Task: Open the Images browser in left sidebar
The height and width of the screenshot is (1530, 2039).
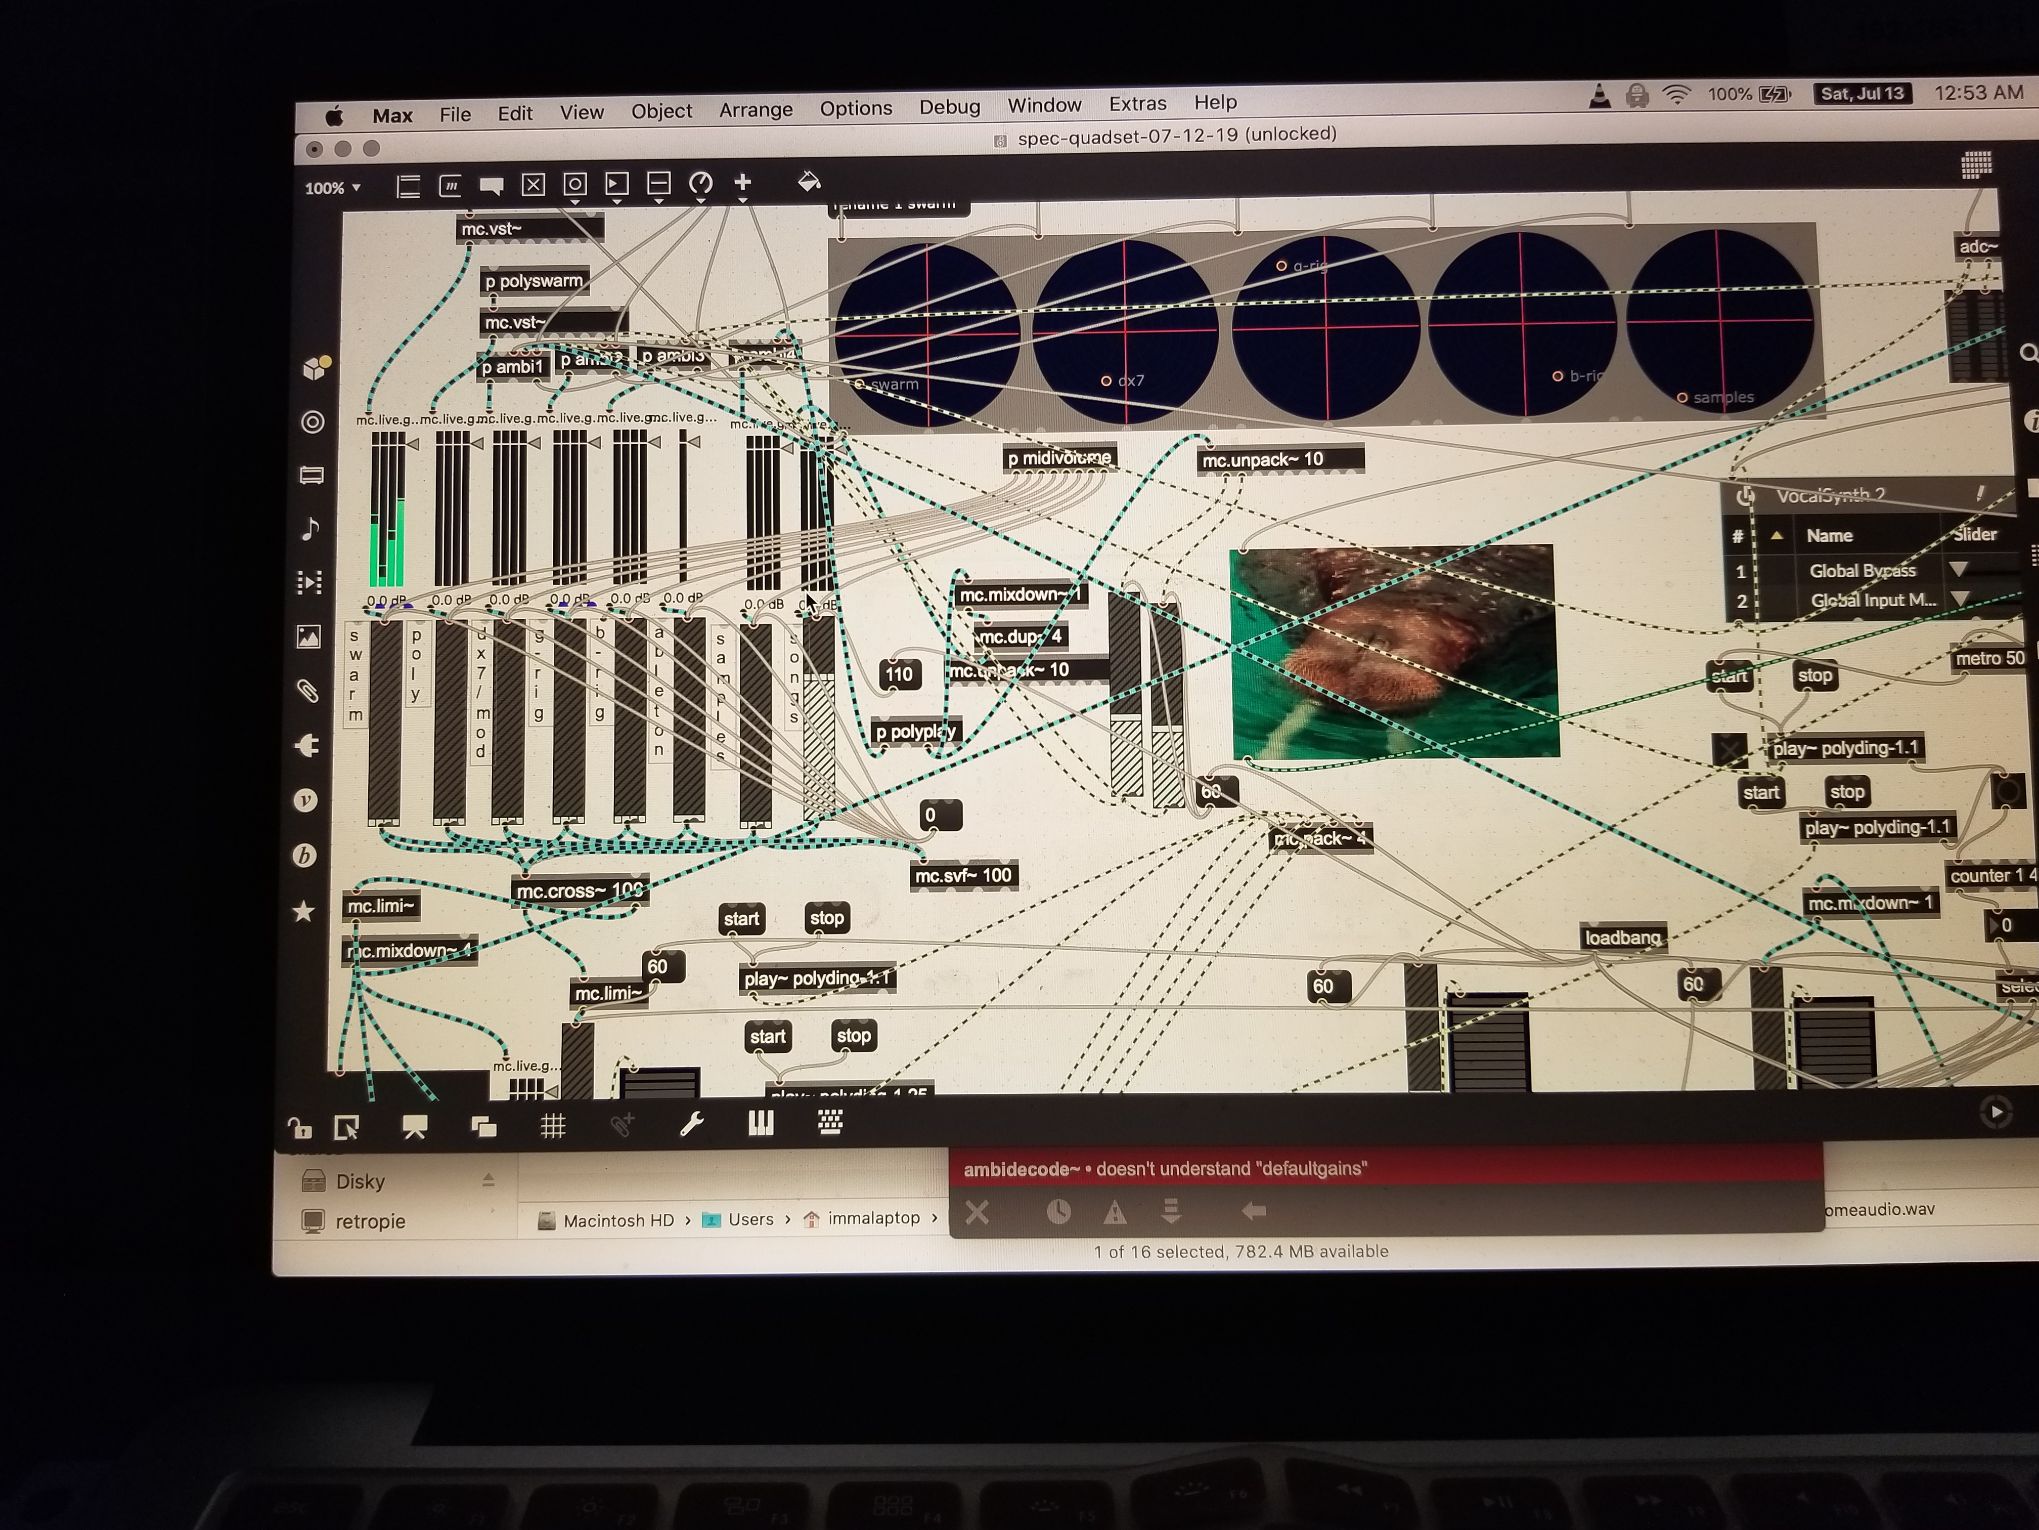Action: [308, 637]
